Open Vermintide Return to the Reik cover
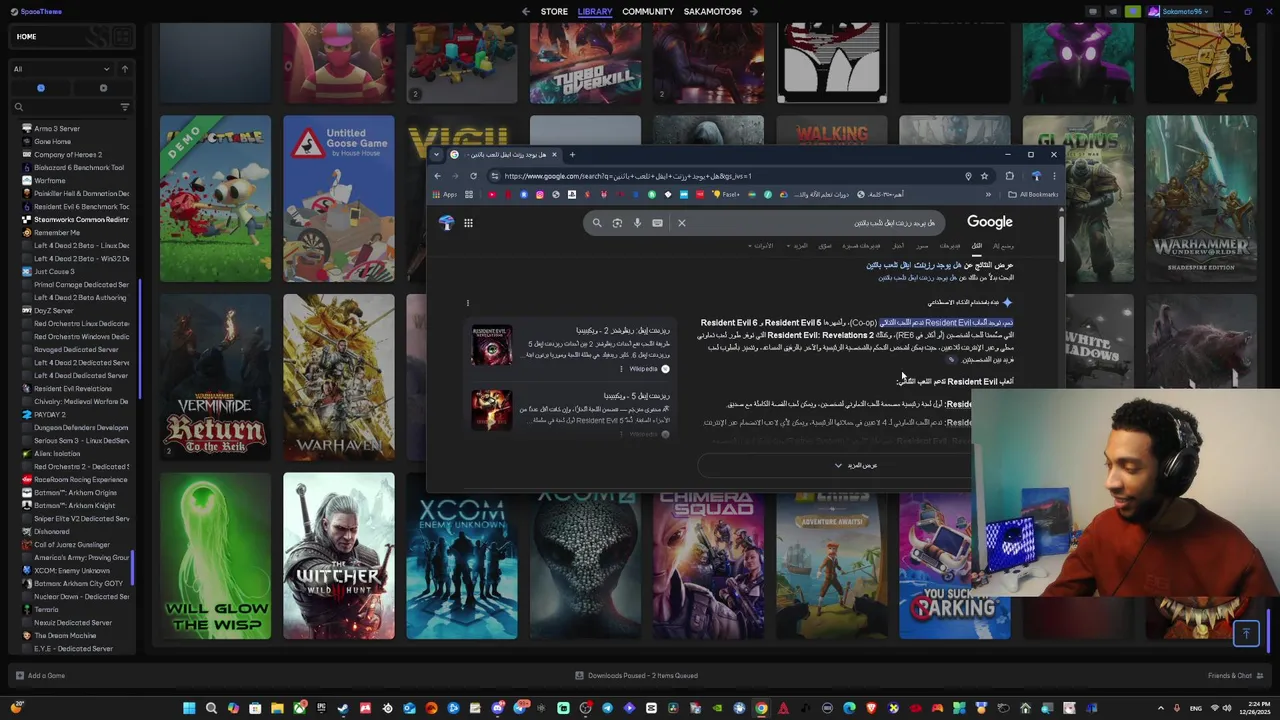 click(x=215, y=377)
